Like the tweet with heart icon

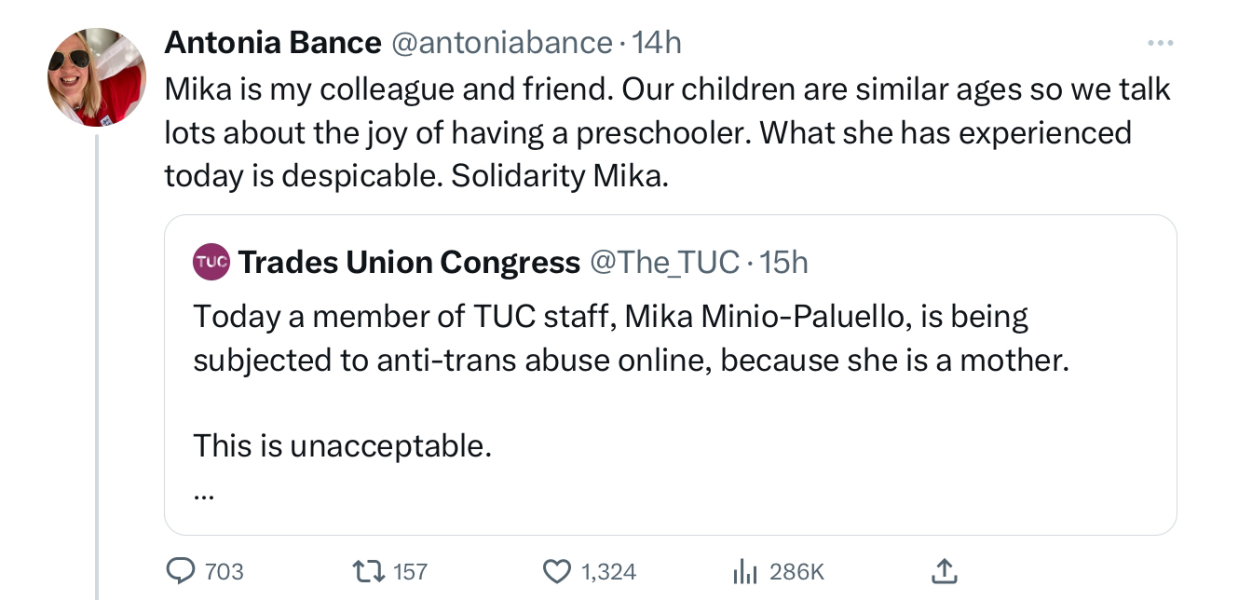click(x=555, y=571)
